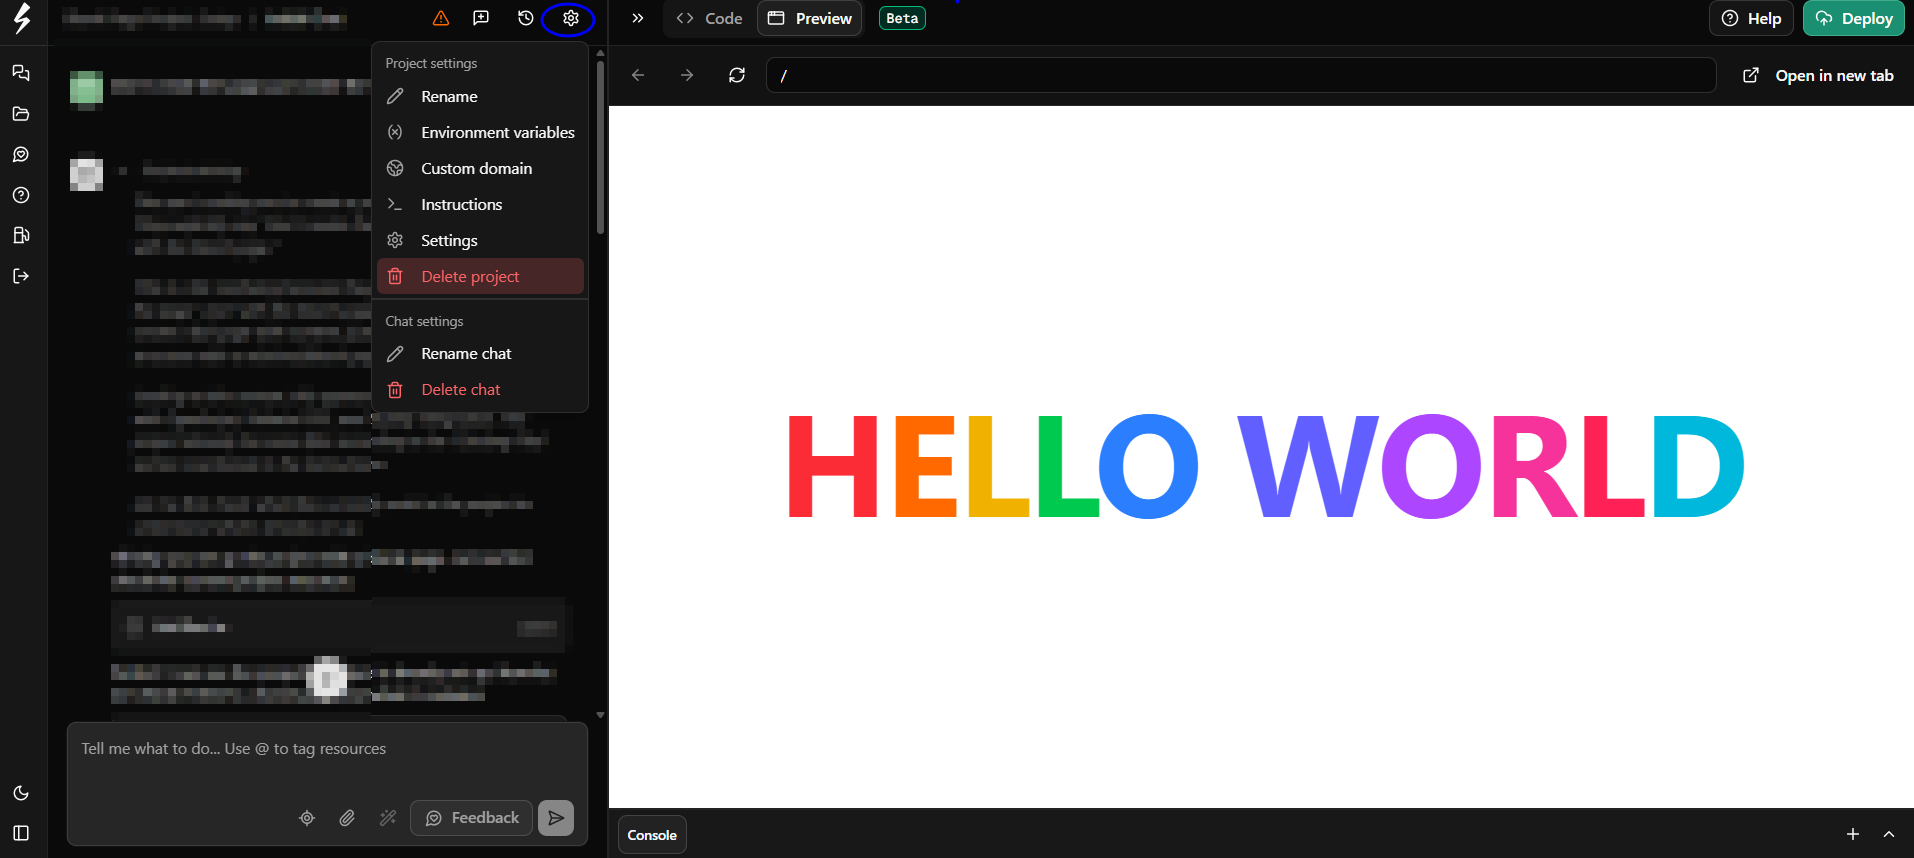Select Environment variables from project settings
The image size is (1914, 858).
click(497, 132)
